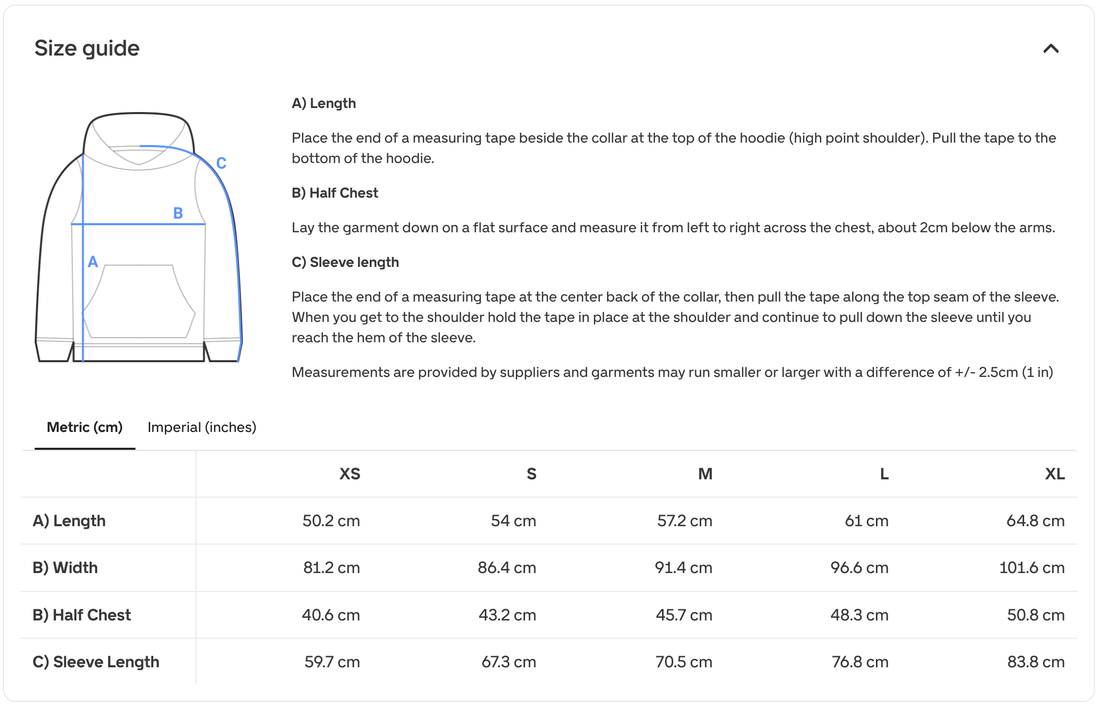Select the M column header
Viewport: 1100px width, 705px height.
coord(705,474)
